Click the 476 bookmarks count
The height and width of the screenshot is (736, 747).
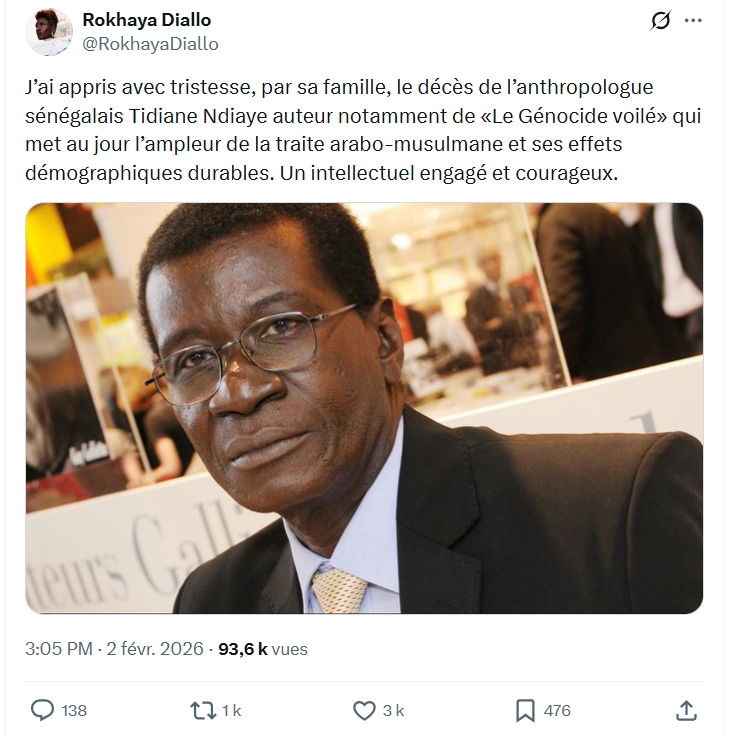[557, 711]
